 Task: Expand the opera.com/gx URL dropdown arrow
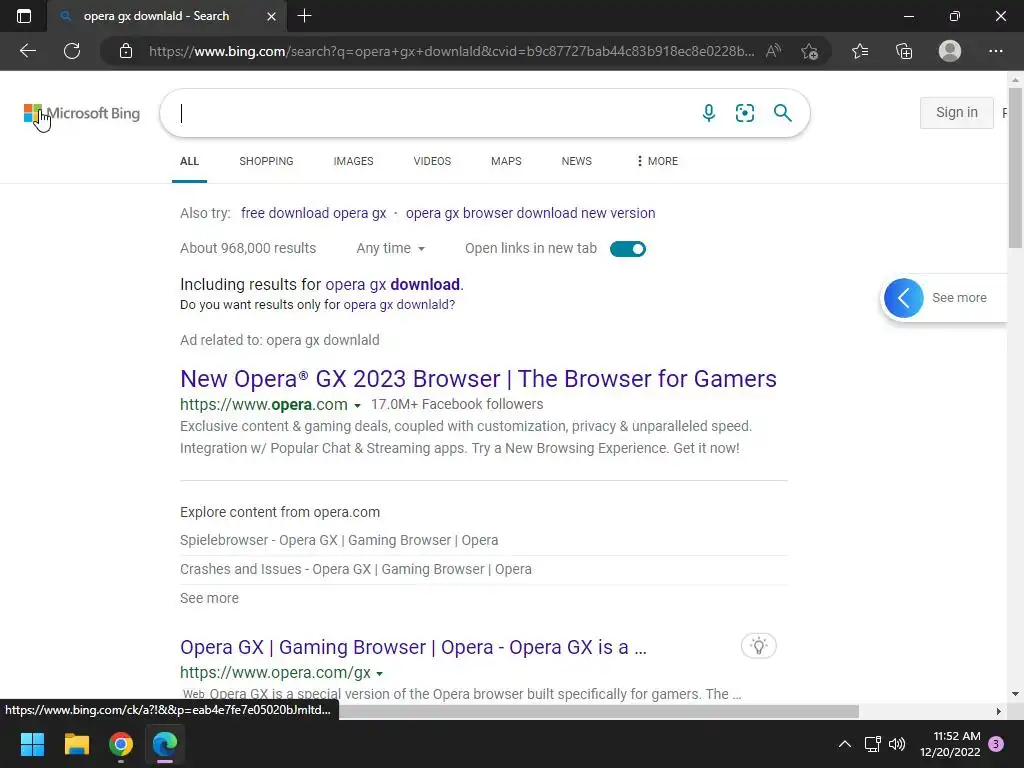tap(379, 673)
